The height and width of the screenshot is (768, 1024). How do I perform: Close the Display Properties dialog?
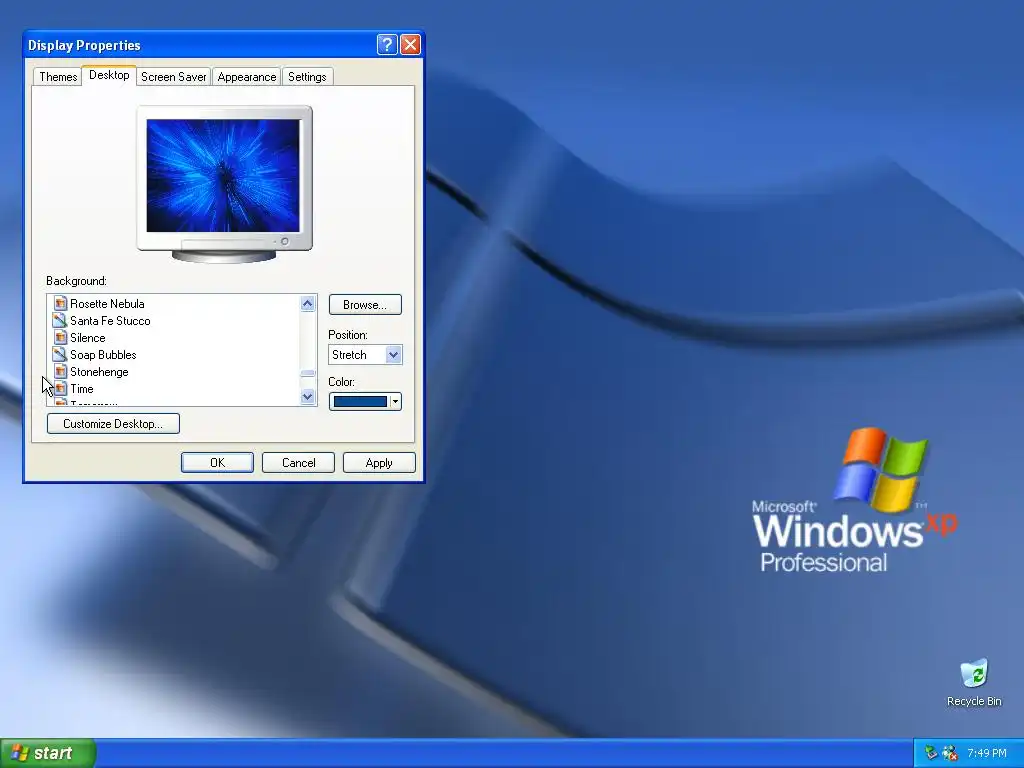tap(410, 44)
